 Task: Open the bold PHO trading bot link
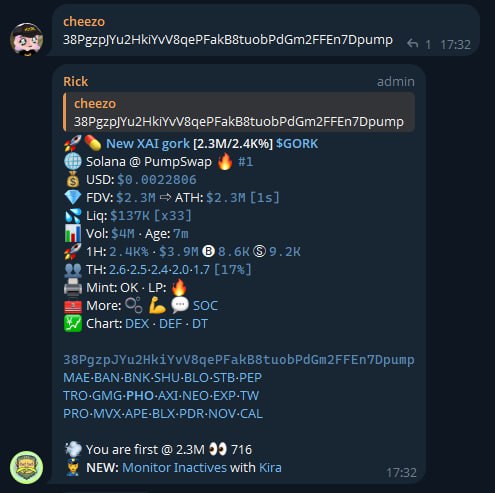pyautogui.click(x=140, y=396)
